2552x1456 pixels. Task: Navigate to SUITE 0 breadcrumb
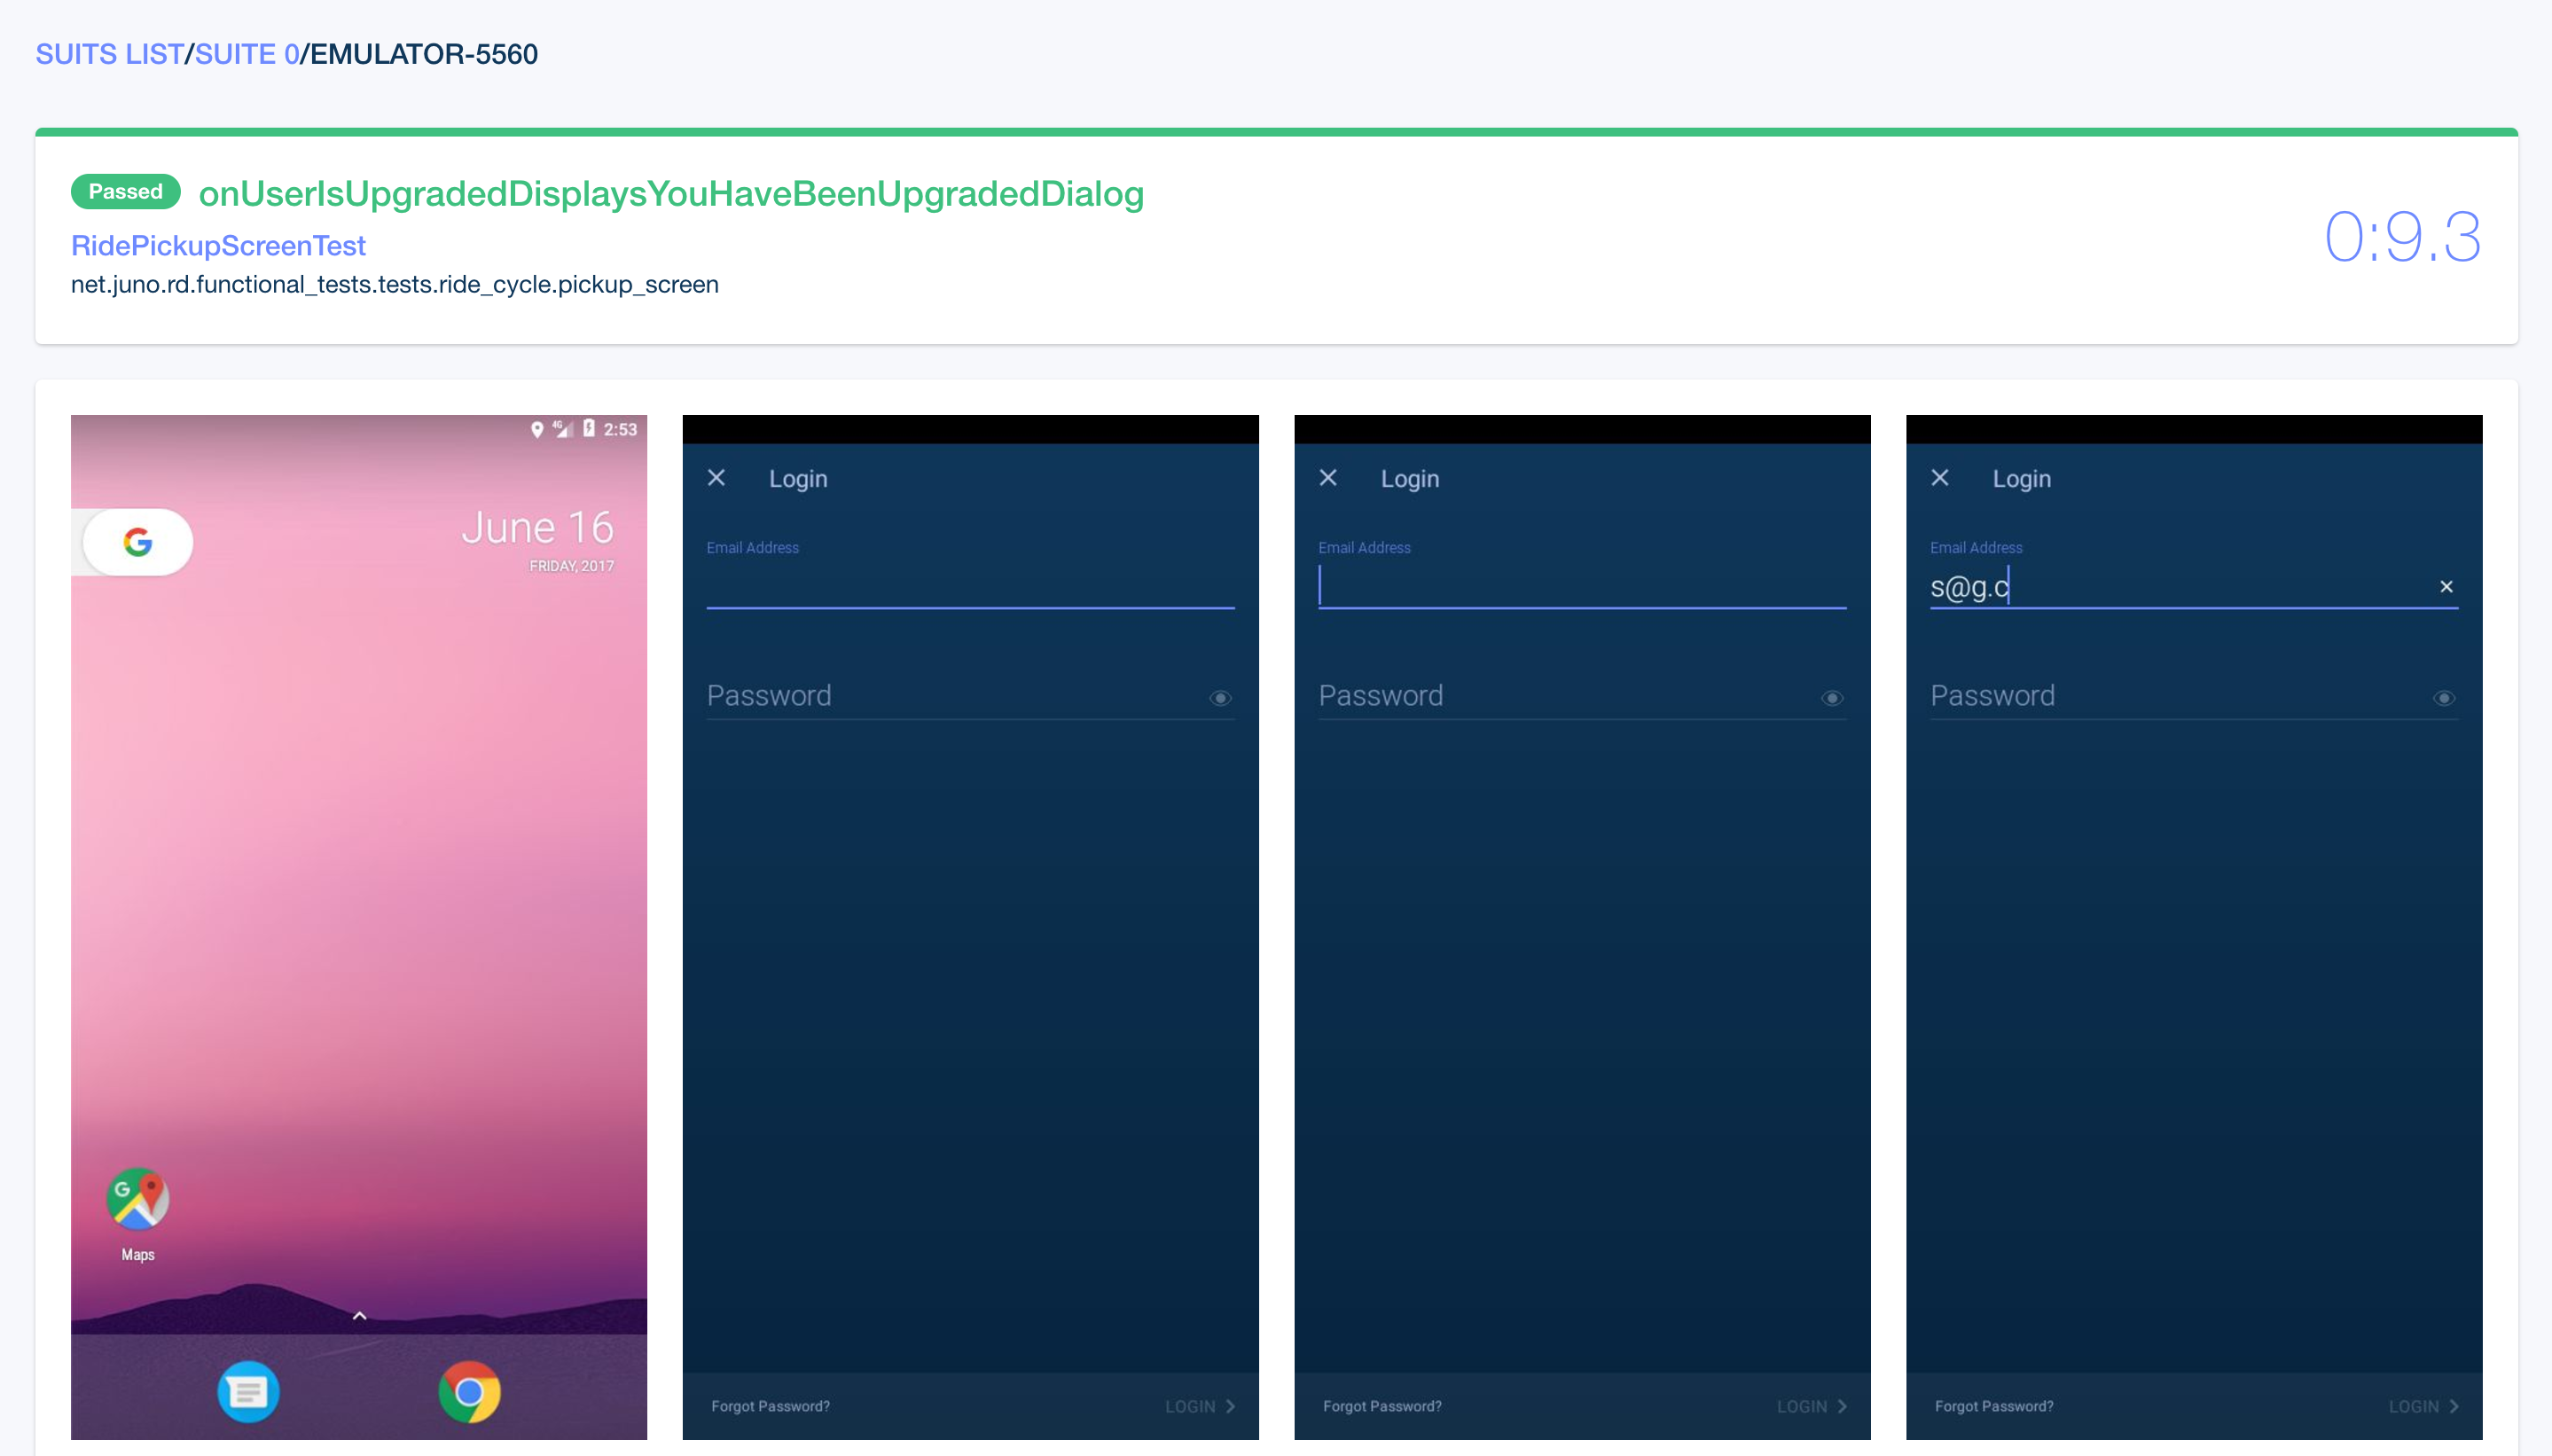[247, 54]
